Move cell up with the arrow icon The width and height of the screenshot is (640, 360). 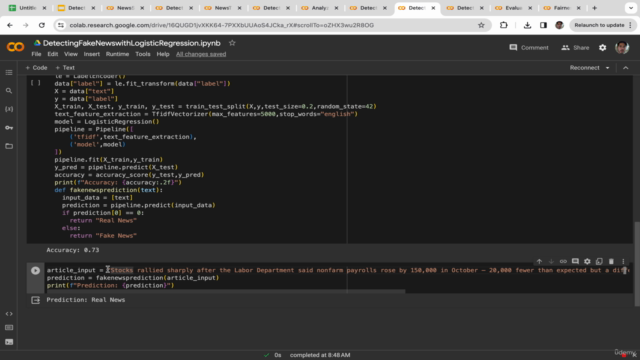539,261
